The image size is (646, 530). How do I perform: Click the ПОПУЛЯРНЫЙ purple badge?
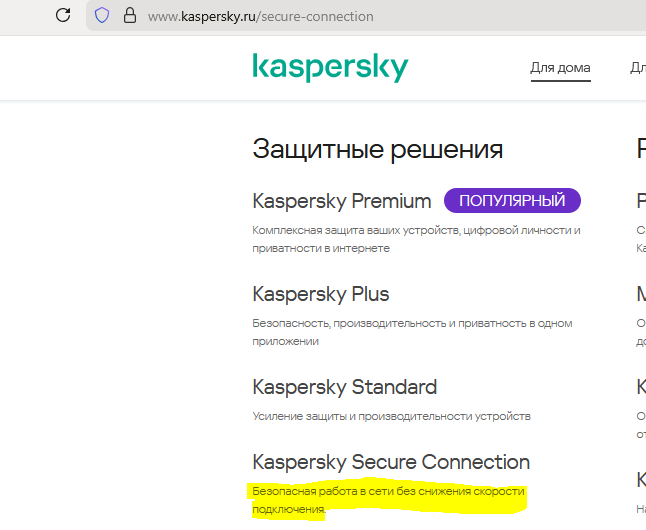coord(512,201)
